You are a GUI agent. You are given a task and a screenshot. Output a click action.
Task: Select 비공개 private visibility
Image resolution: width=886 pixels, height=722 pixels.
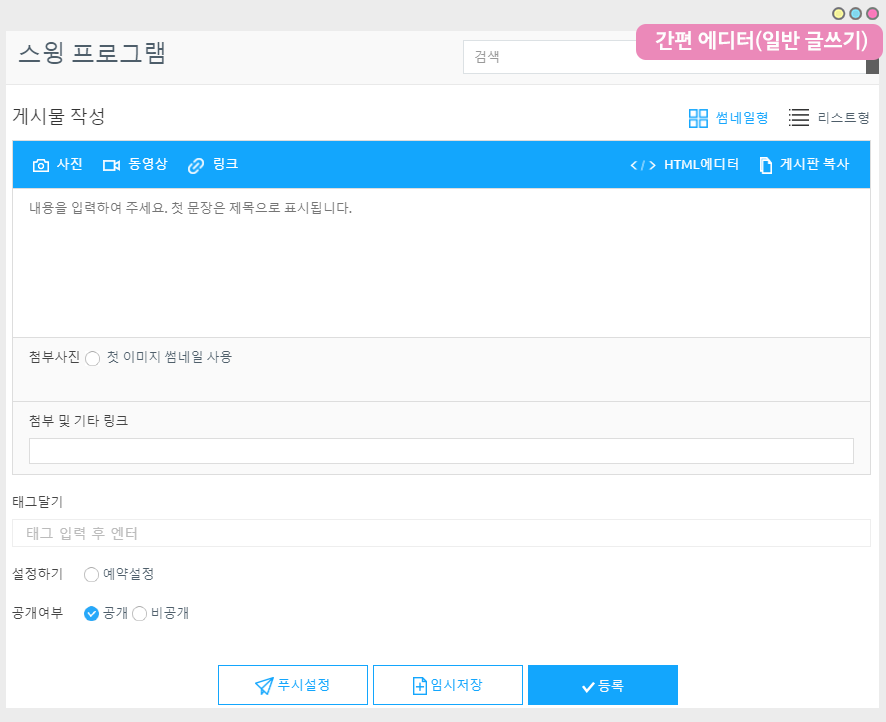tap(140, 613)
